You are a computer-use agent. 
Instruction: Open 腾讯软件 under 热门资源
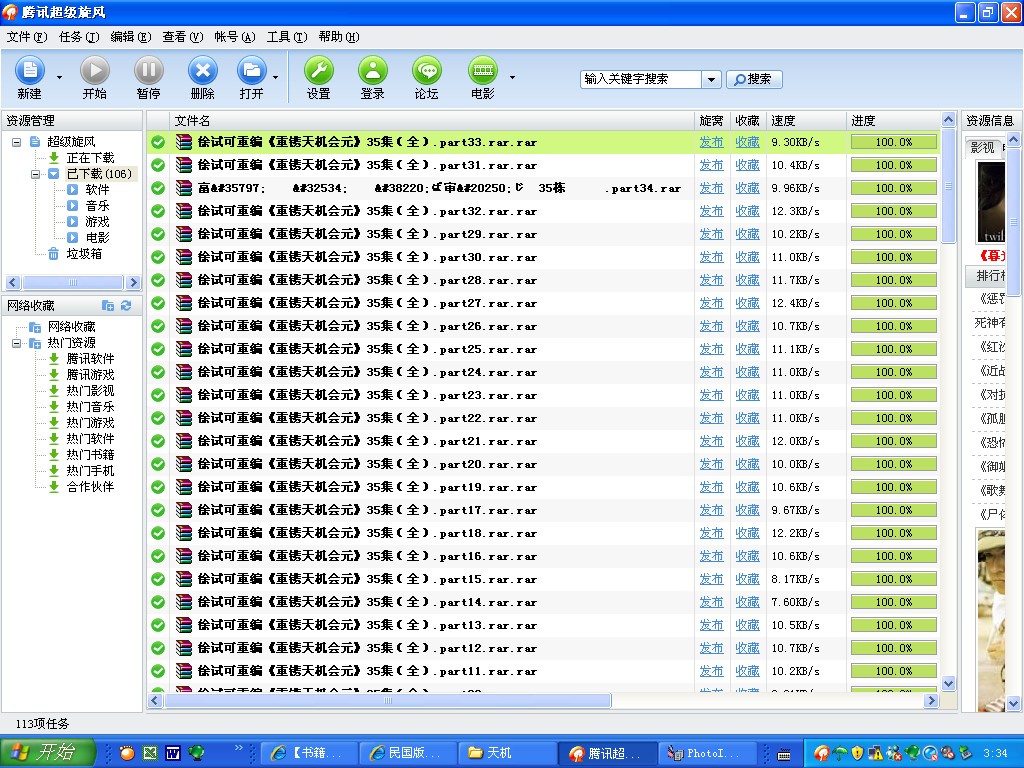tap(90, 359)
